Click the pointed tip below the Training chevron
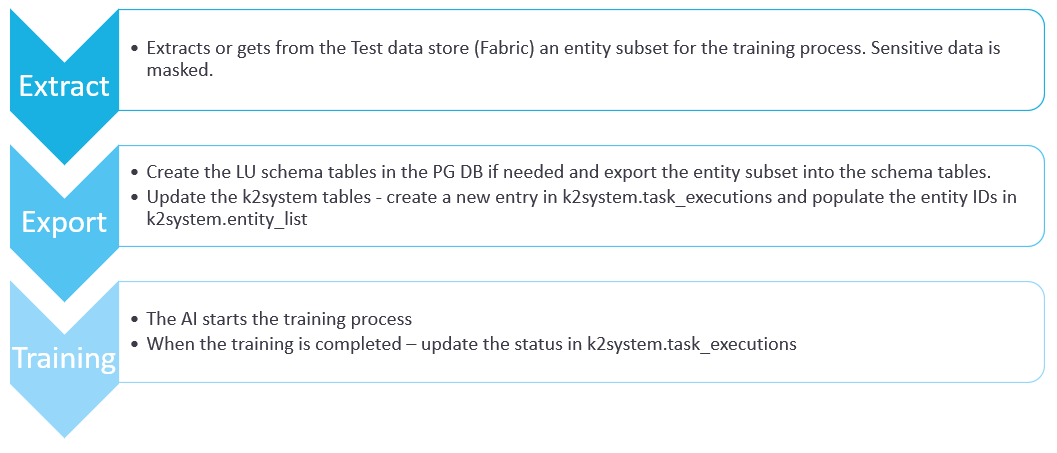This screenshot has width=1057, height=453. (65, 427)
